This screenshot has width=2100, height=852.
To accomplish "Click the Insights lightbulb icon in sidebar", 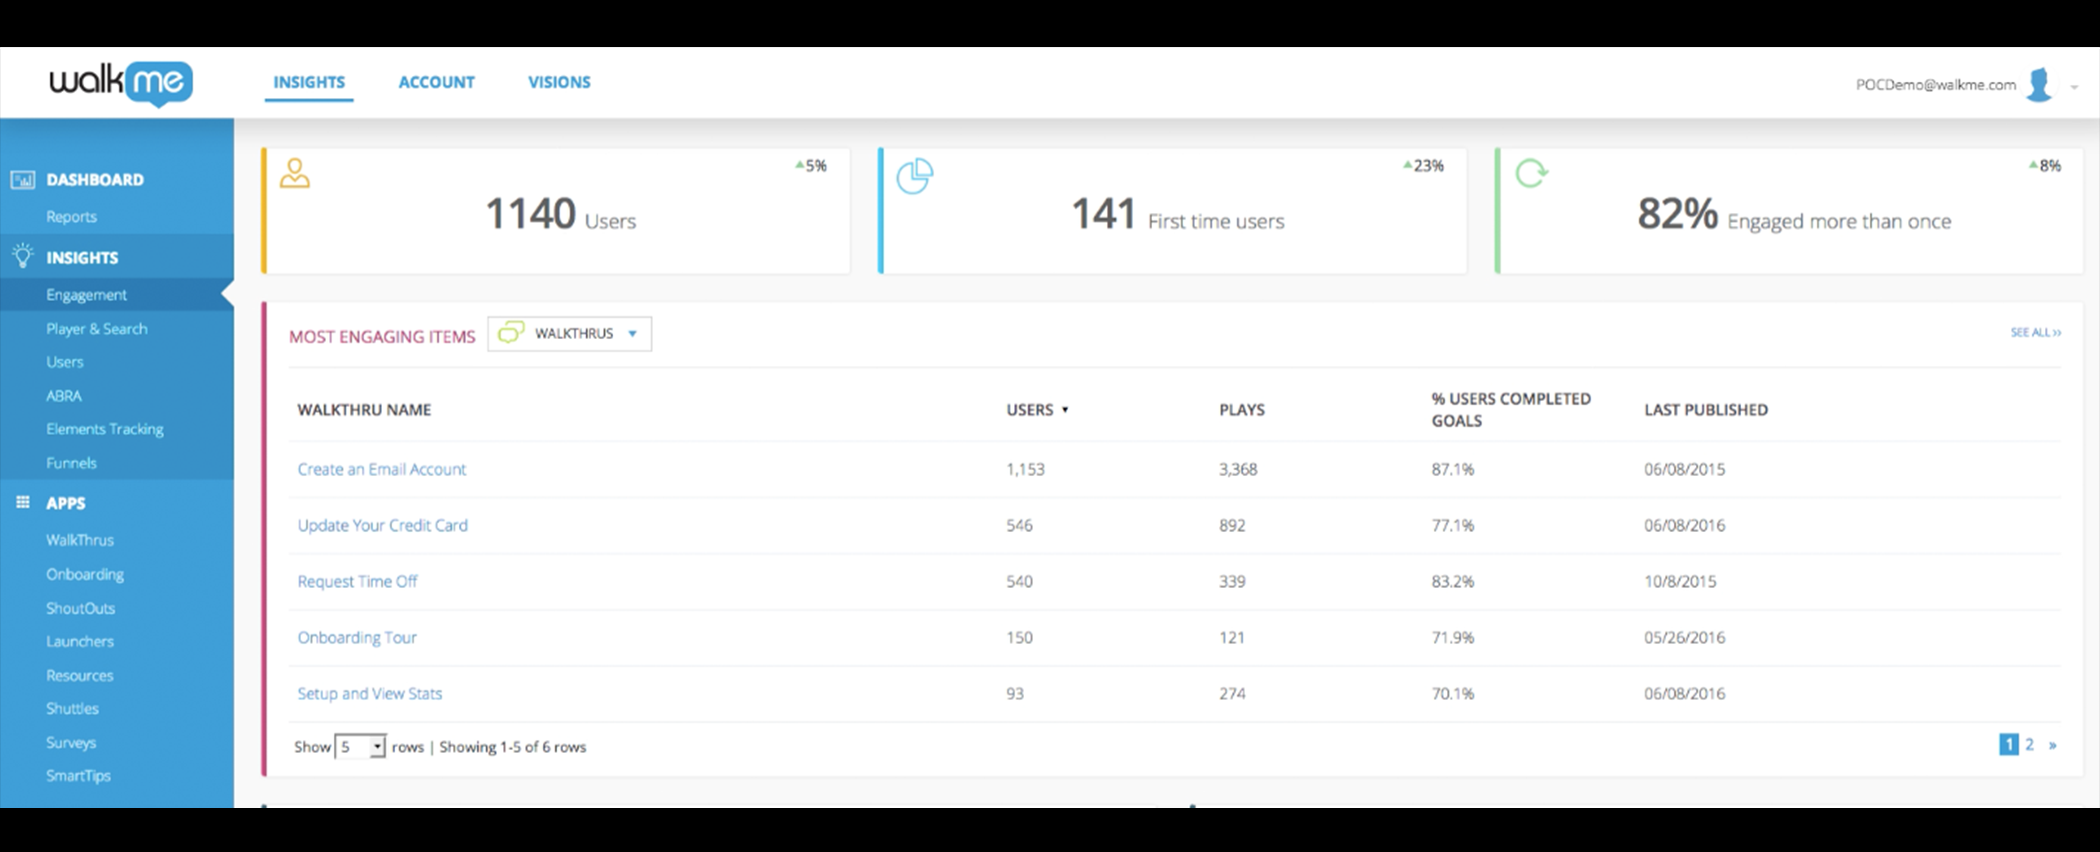I will click(x=22, y=256).
